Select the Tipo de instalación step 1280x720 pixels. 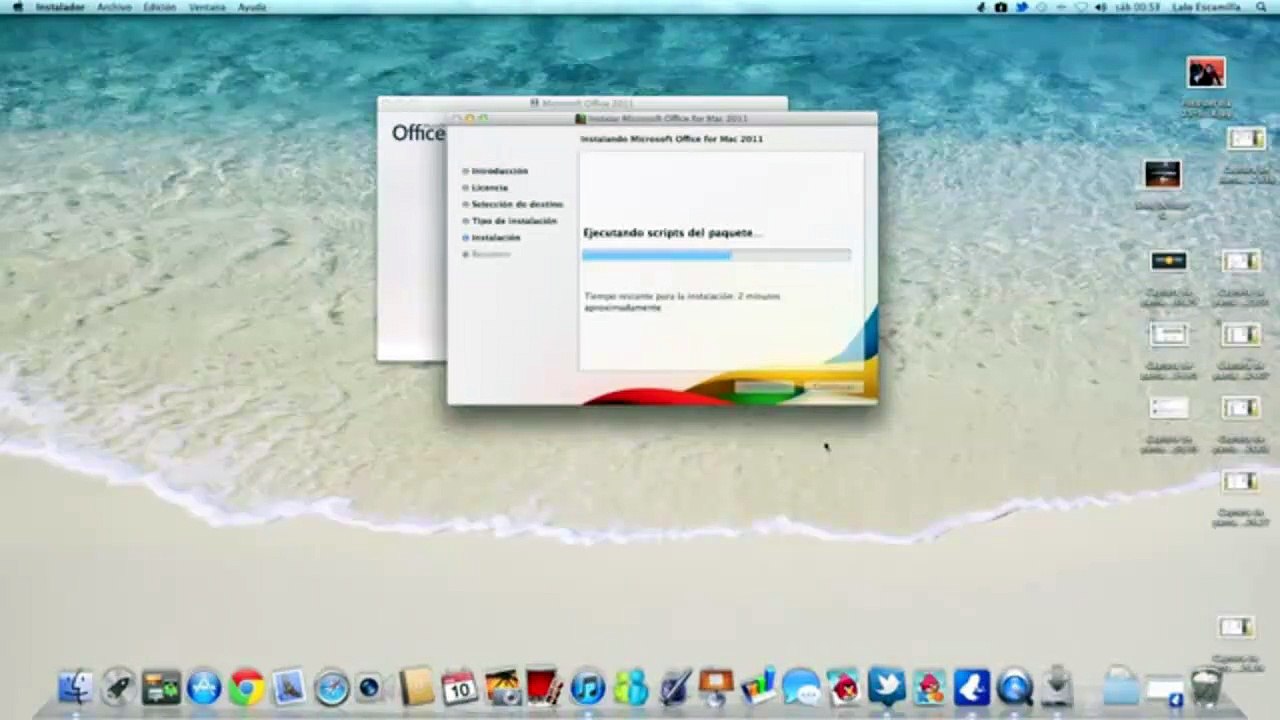pyautogui.click(x=514, y=221)
